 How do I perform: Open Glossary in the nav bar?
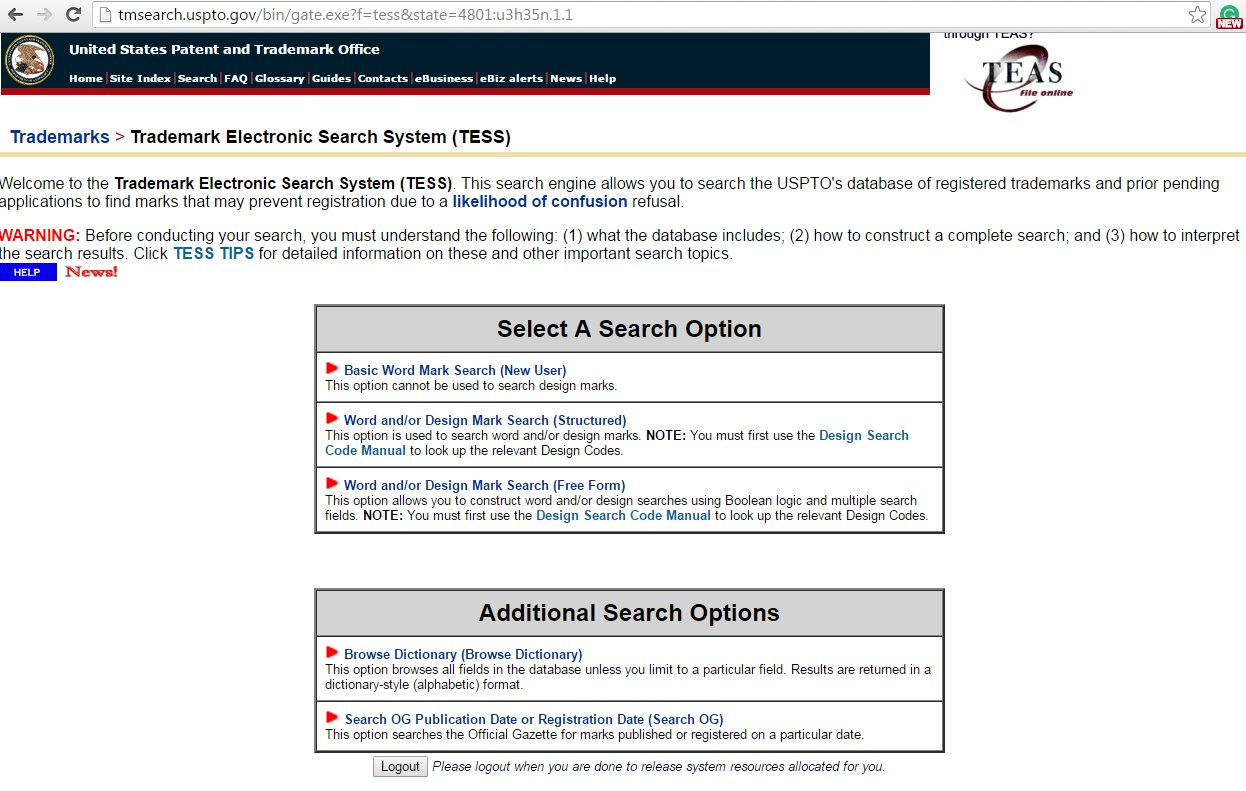[279, 78]
